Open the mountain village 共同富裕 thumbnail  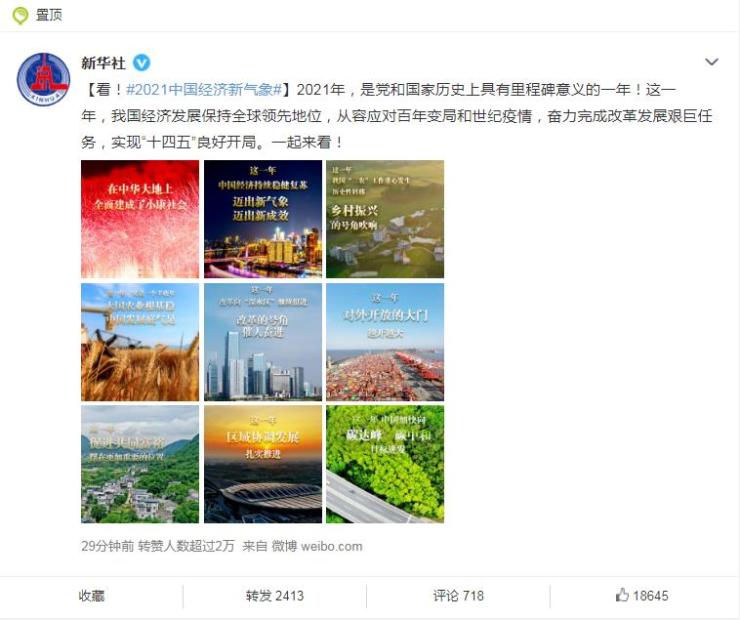pyautogui.click(x=140, y=464)
